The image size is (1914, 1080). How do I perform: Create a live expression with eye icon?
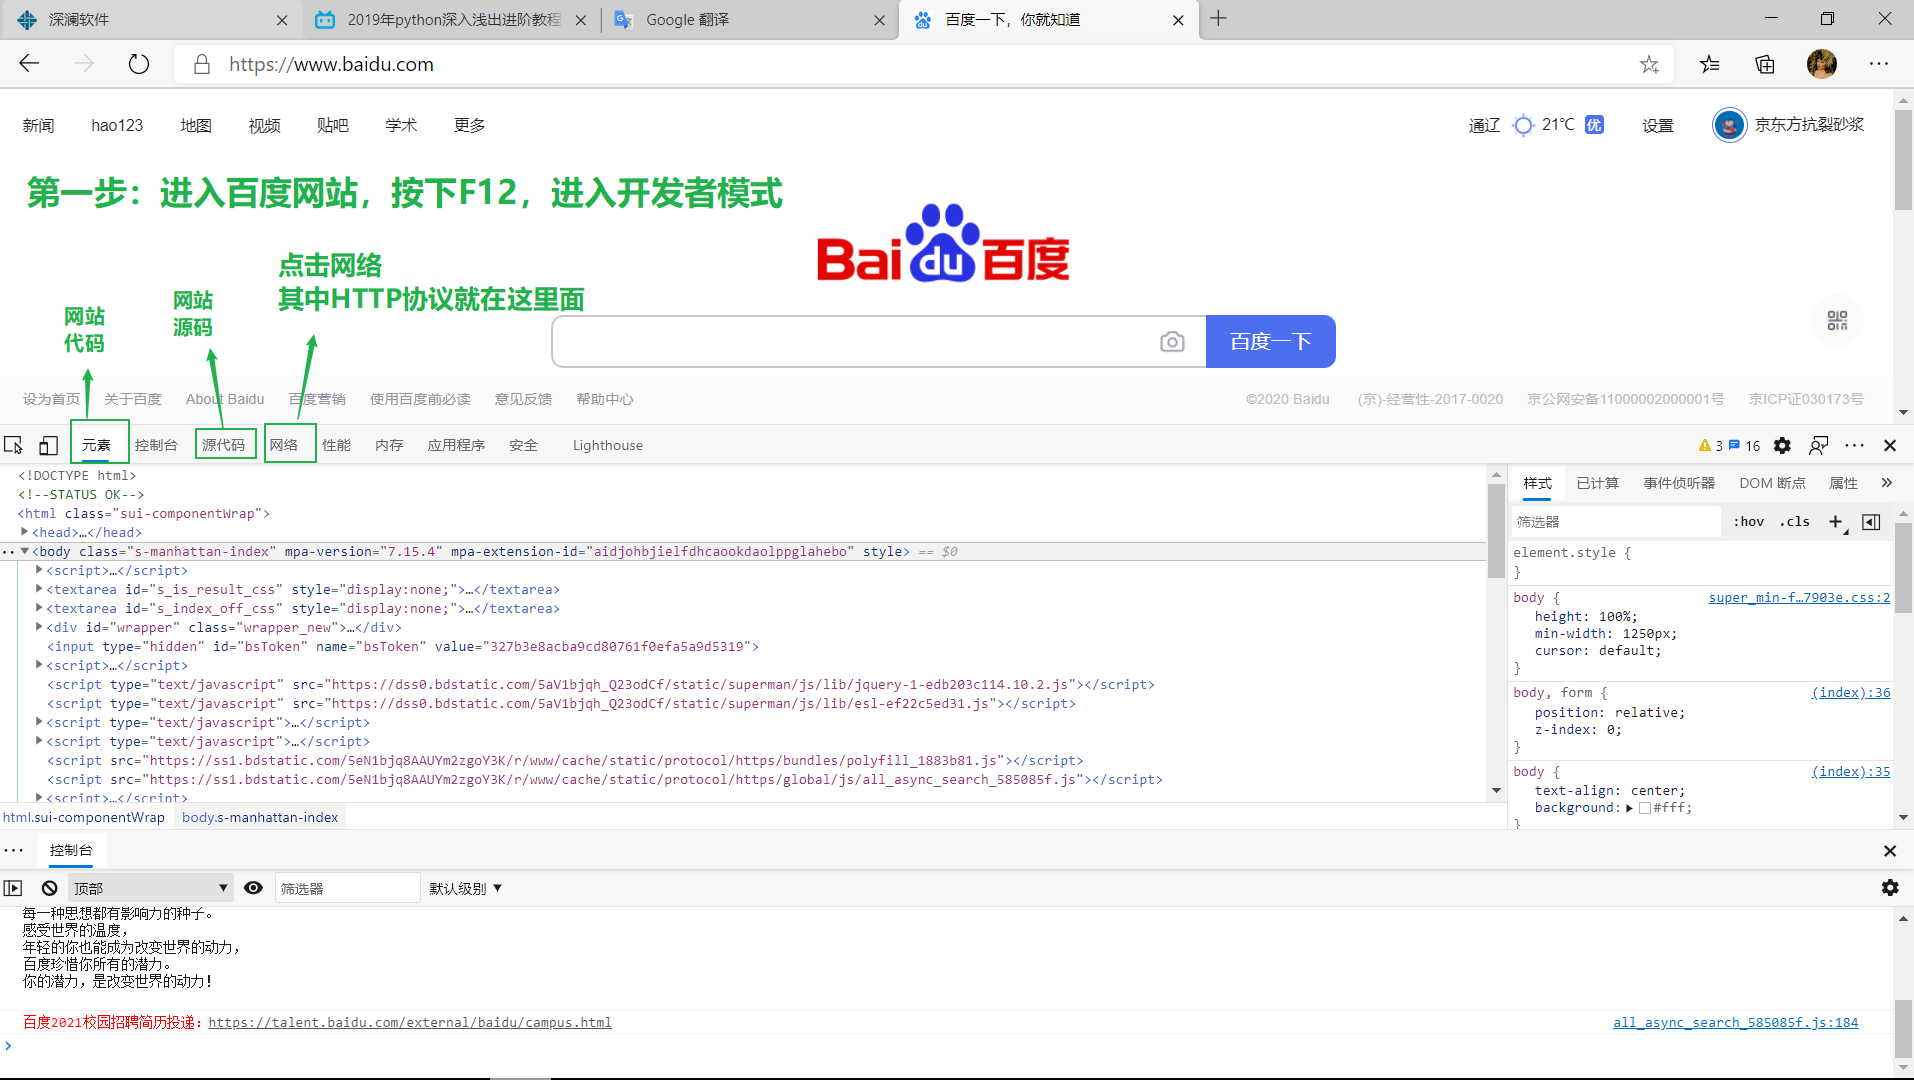pos(253,888)
